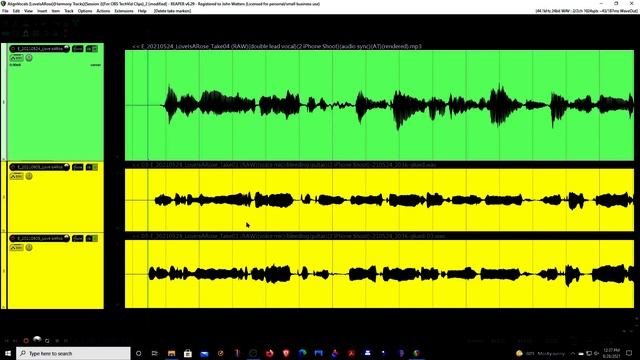Open the Options menu
This screenshot has height=360, width=640.
[85, 11]
